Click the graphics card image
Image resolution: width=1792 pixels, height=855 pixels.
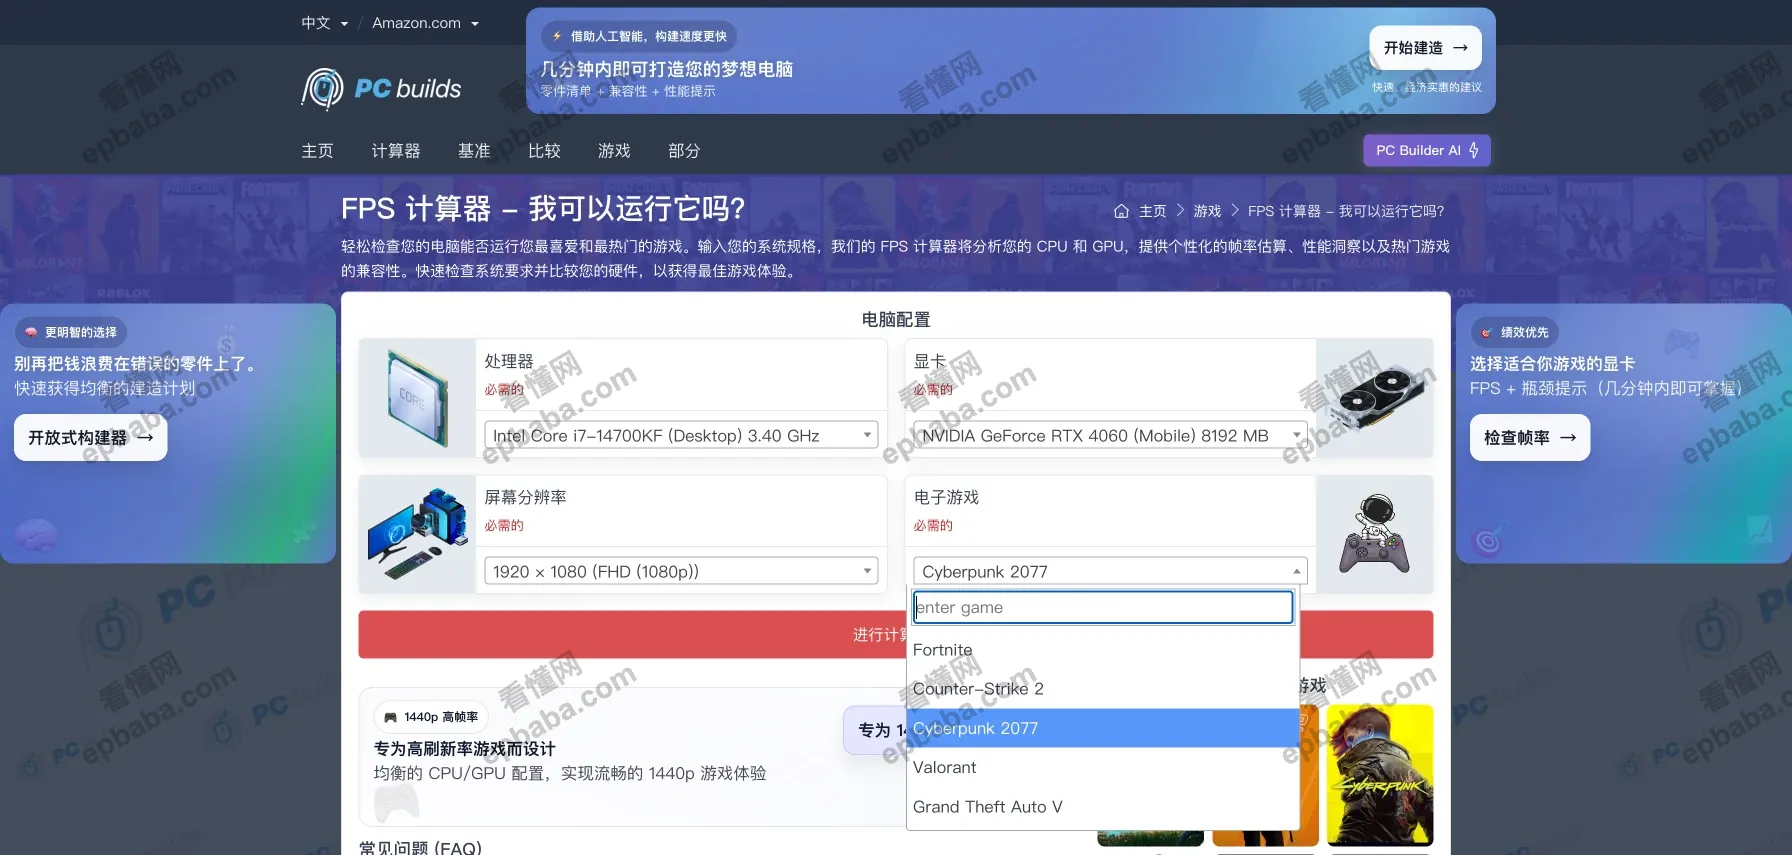1375,398
